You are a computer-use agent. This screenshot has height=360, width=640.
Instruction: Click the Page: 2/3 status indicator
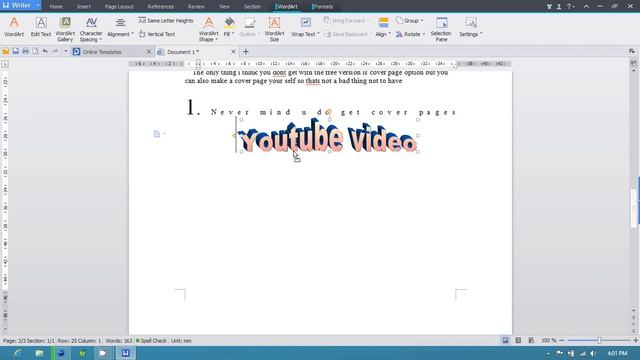14,340
